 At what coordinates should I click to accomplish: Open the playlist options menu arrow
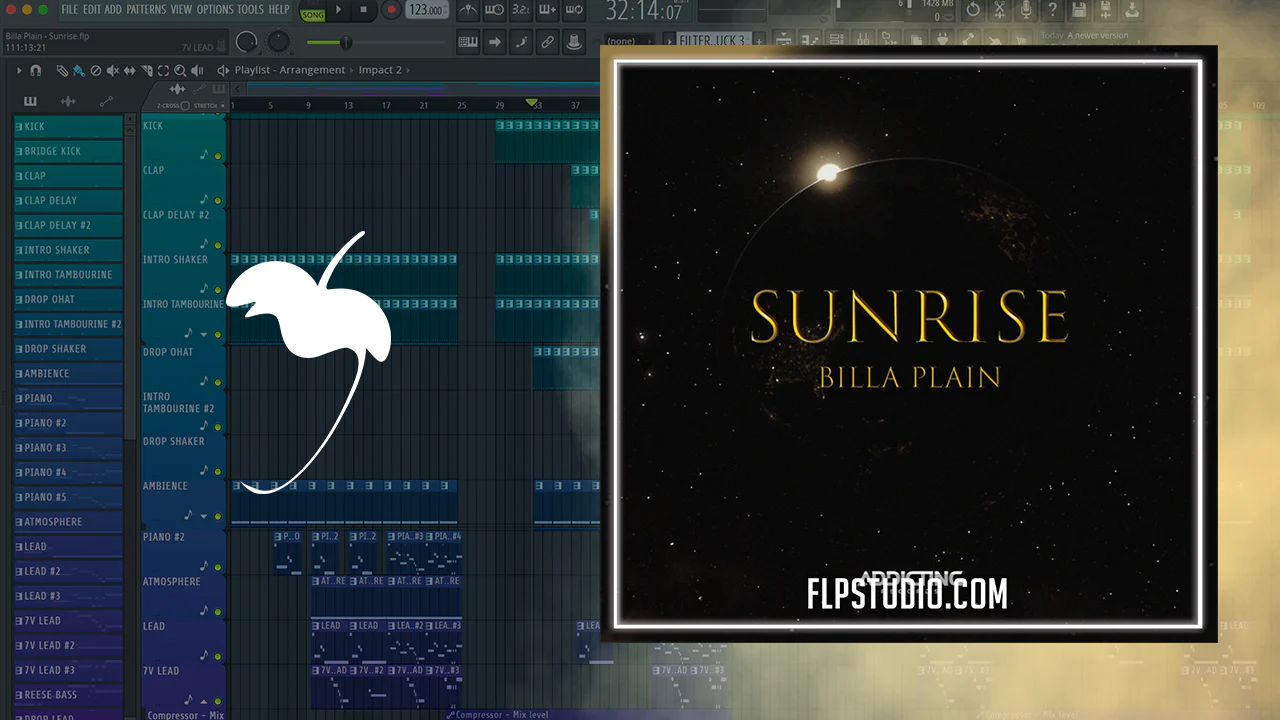click(x=19, y=71)
